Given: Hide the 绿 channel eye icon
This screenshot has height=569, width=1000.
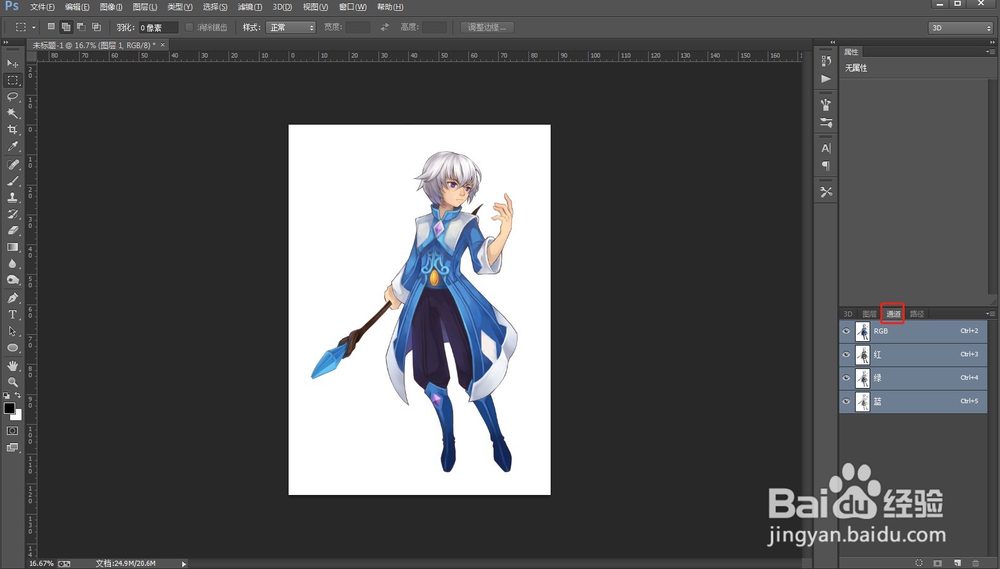Looking at the screenshot, I should pyautogui.click(x=846, y=378).
